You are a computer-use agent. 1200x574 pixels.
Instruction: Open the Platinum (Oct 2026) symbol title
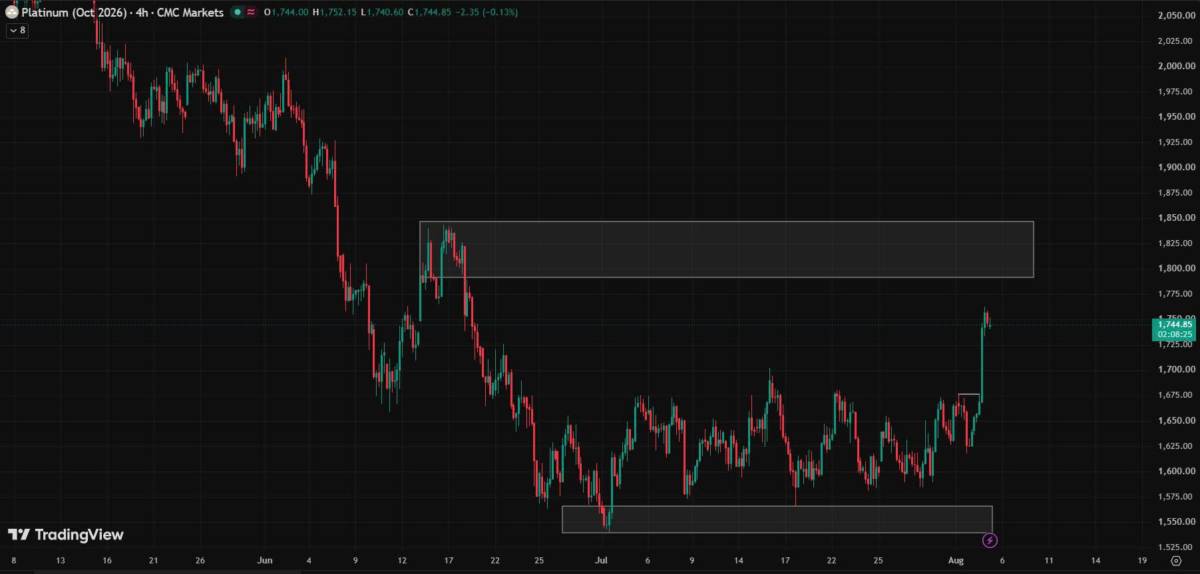(x=72, y=13)
